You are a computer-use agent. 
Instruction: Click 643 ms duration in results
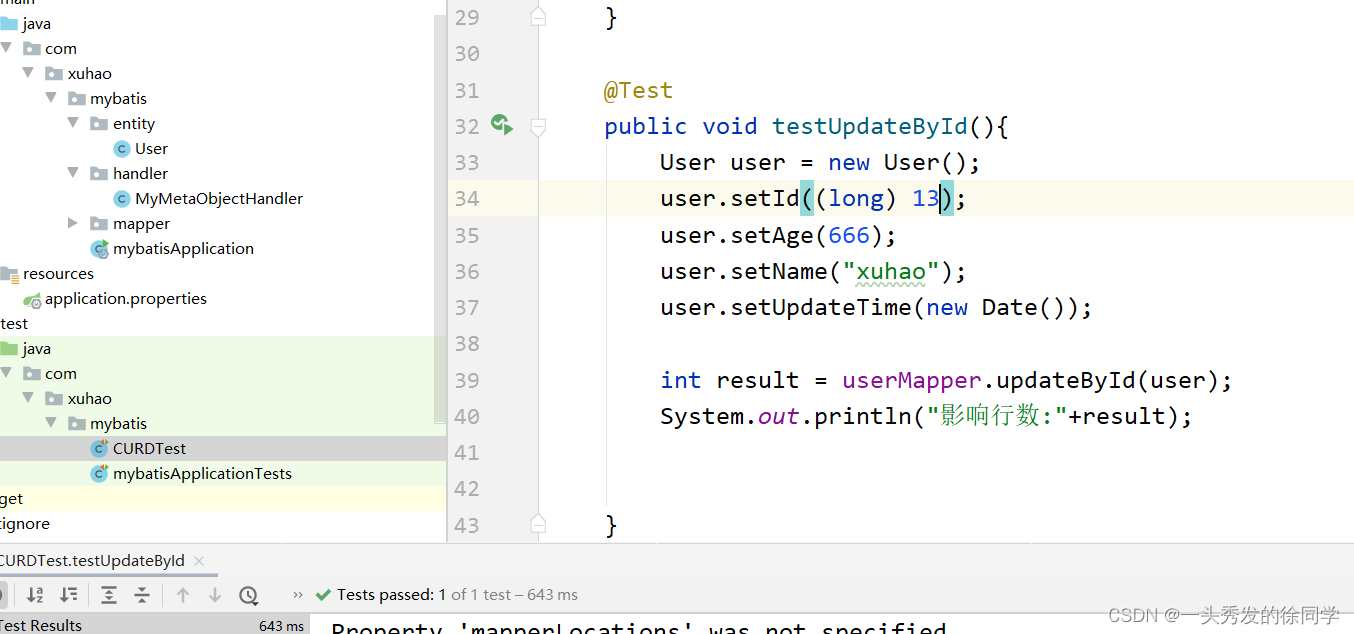[x=281, y=625]
